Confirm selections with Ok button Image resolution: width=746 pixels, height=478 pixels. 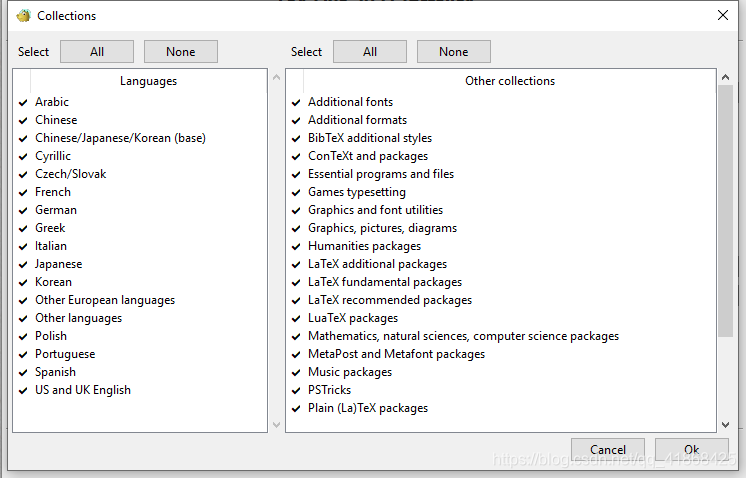691,449
